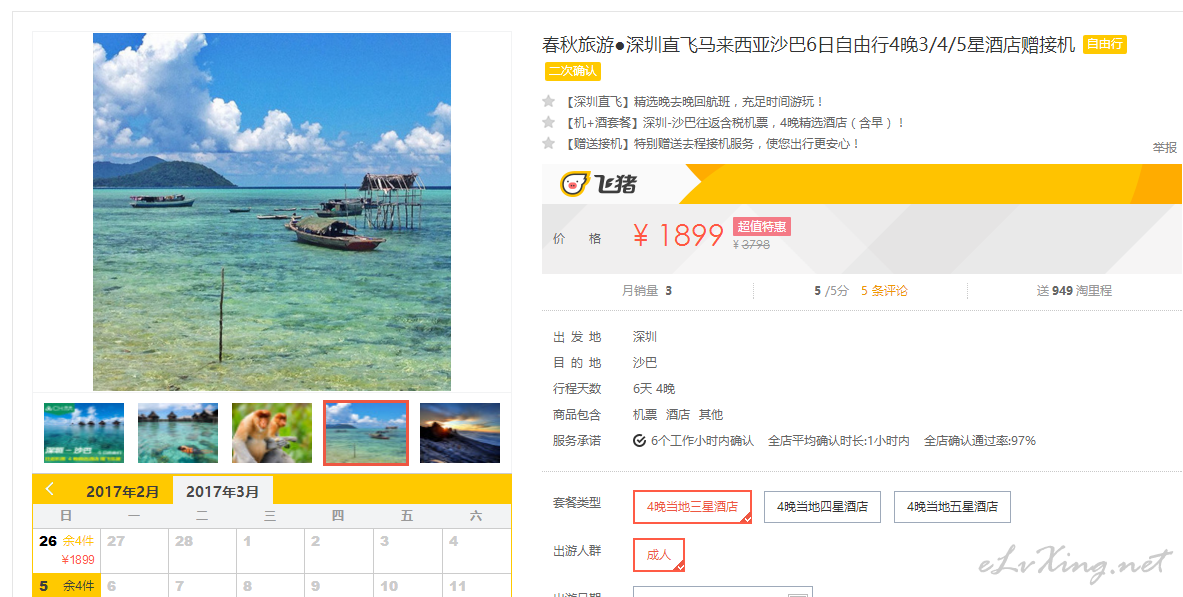Select 4晚当地五星酒店 package option
The image size is (1183, 597).
952,506
